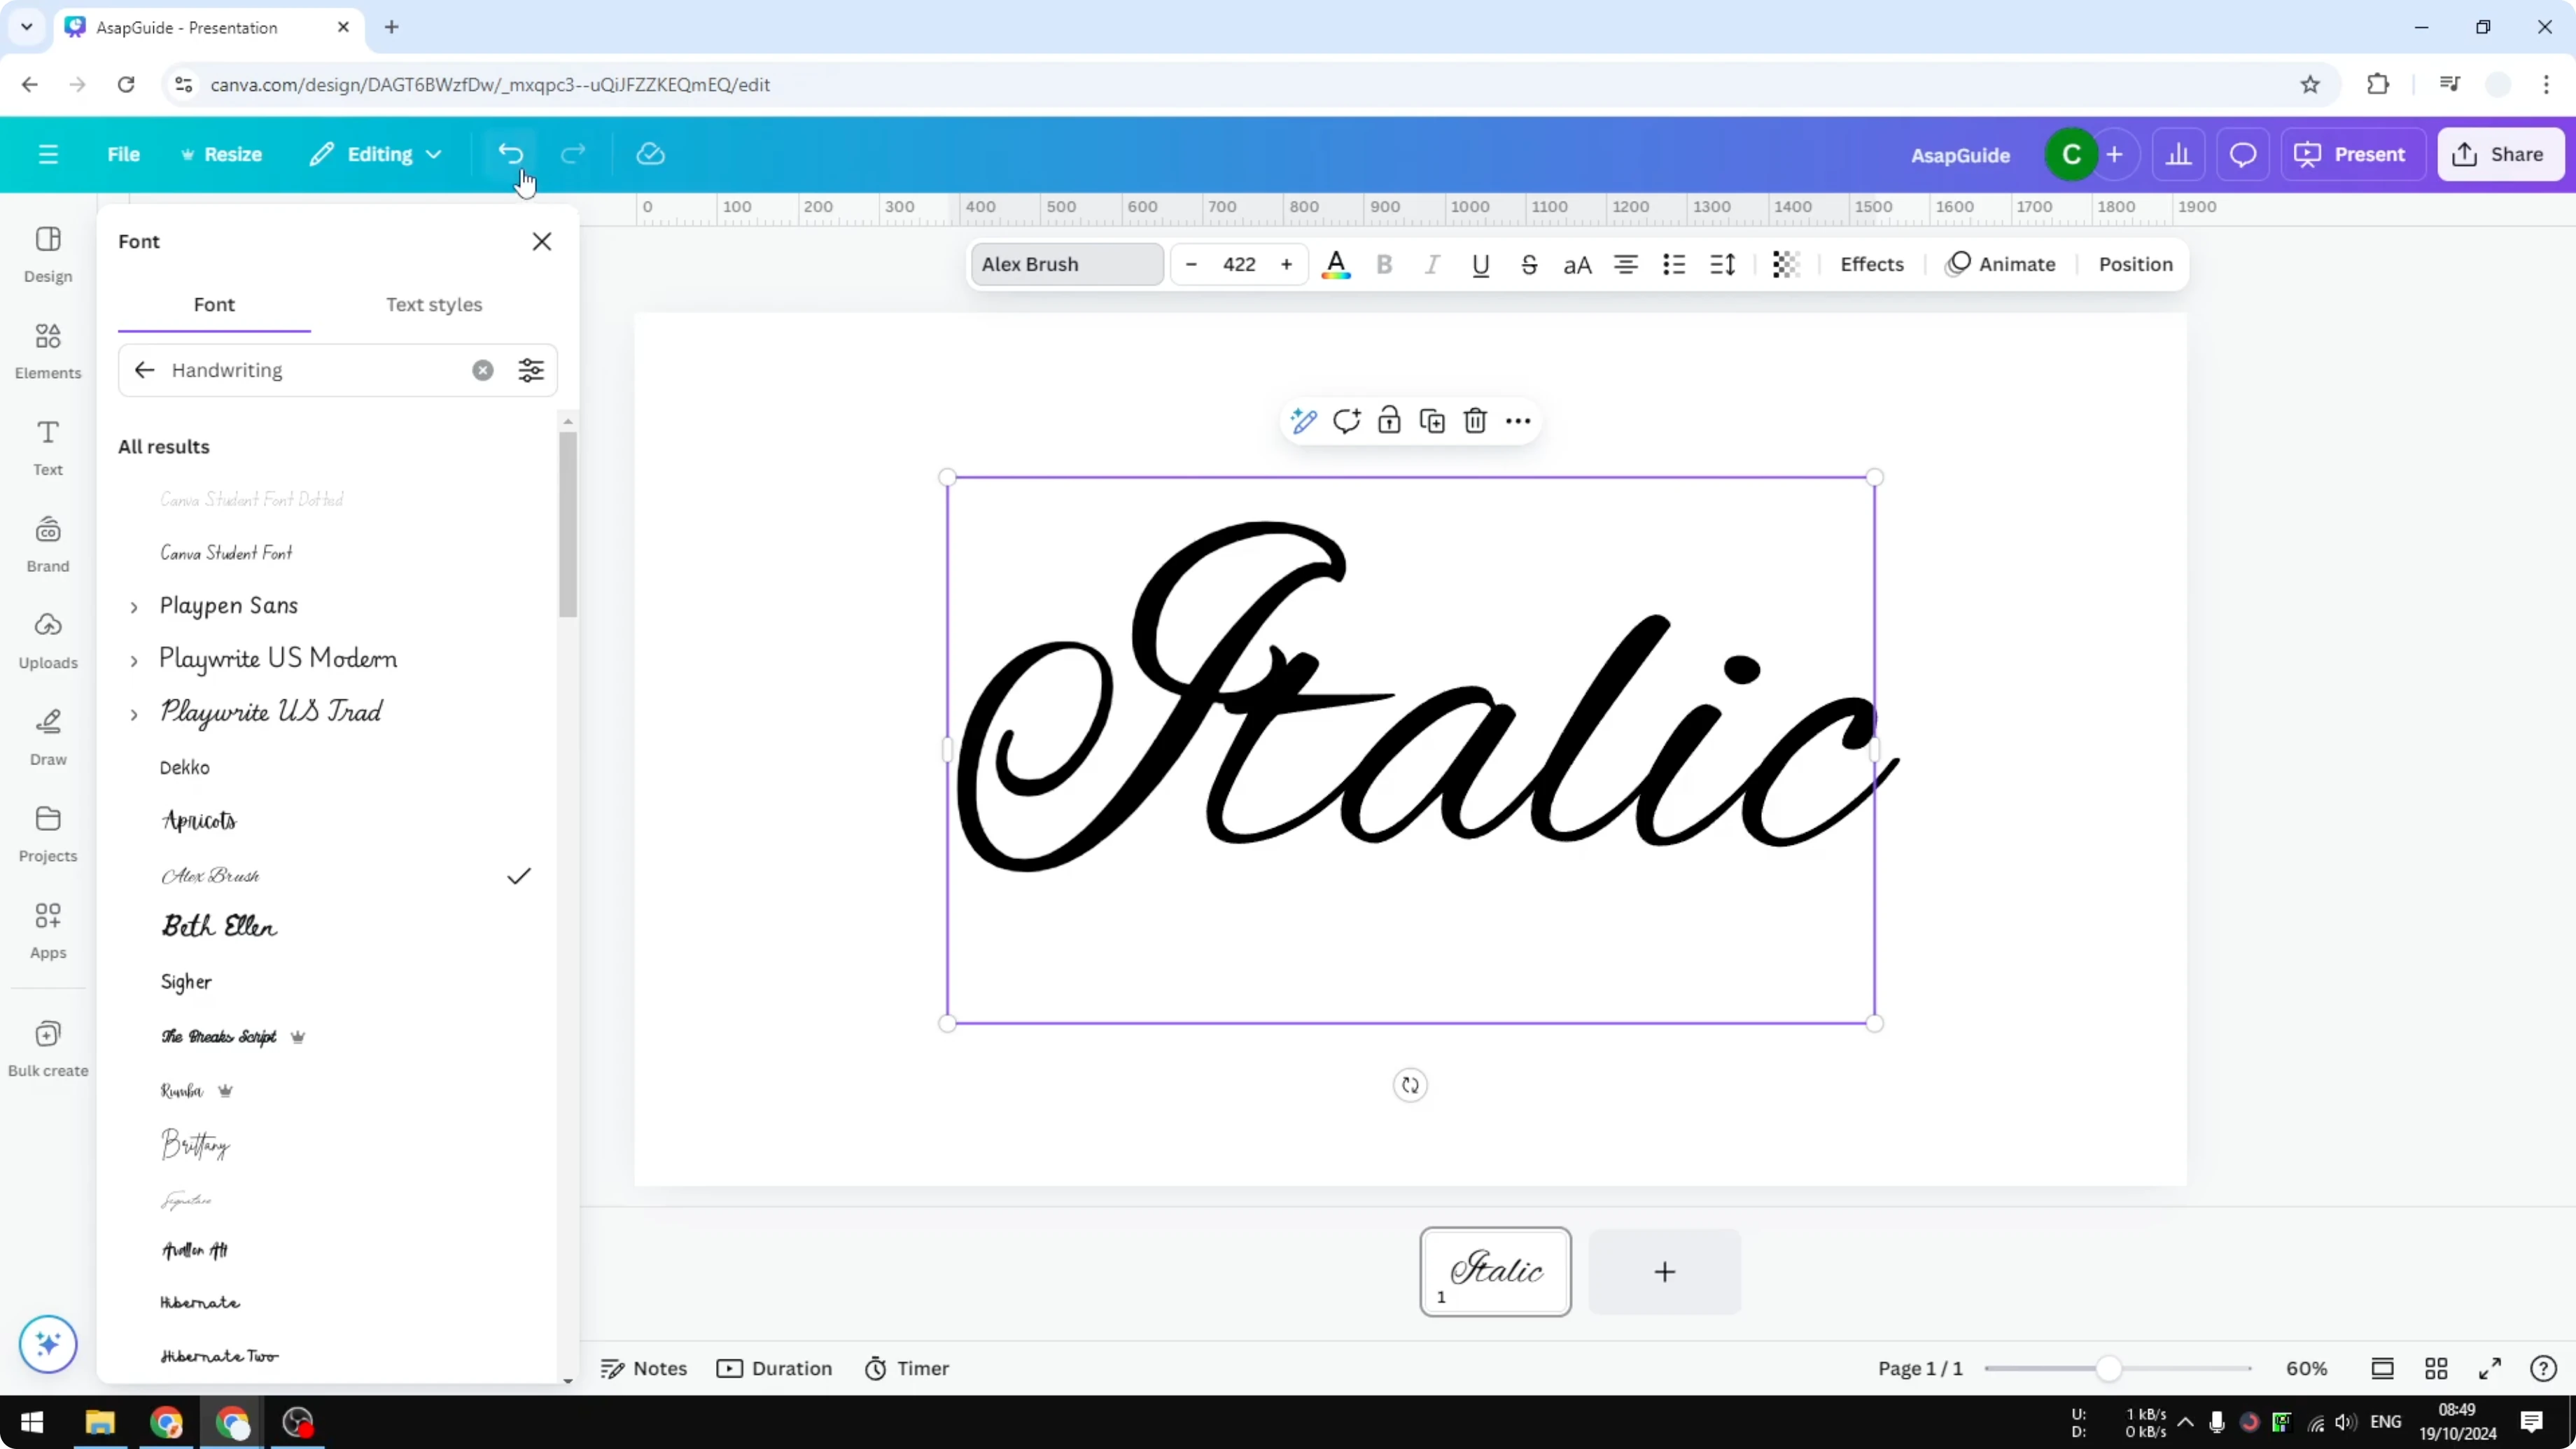Delete the selected text element
The image size is (2576, 1449).
point(1475,421)
